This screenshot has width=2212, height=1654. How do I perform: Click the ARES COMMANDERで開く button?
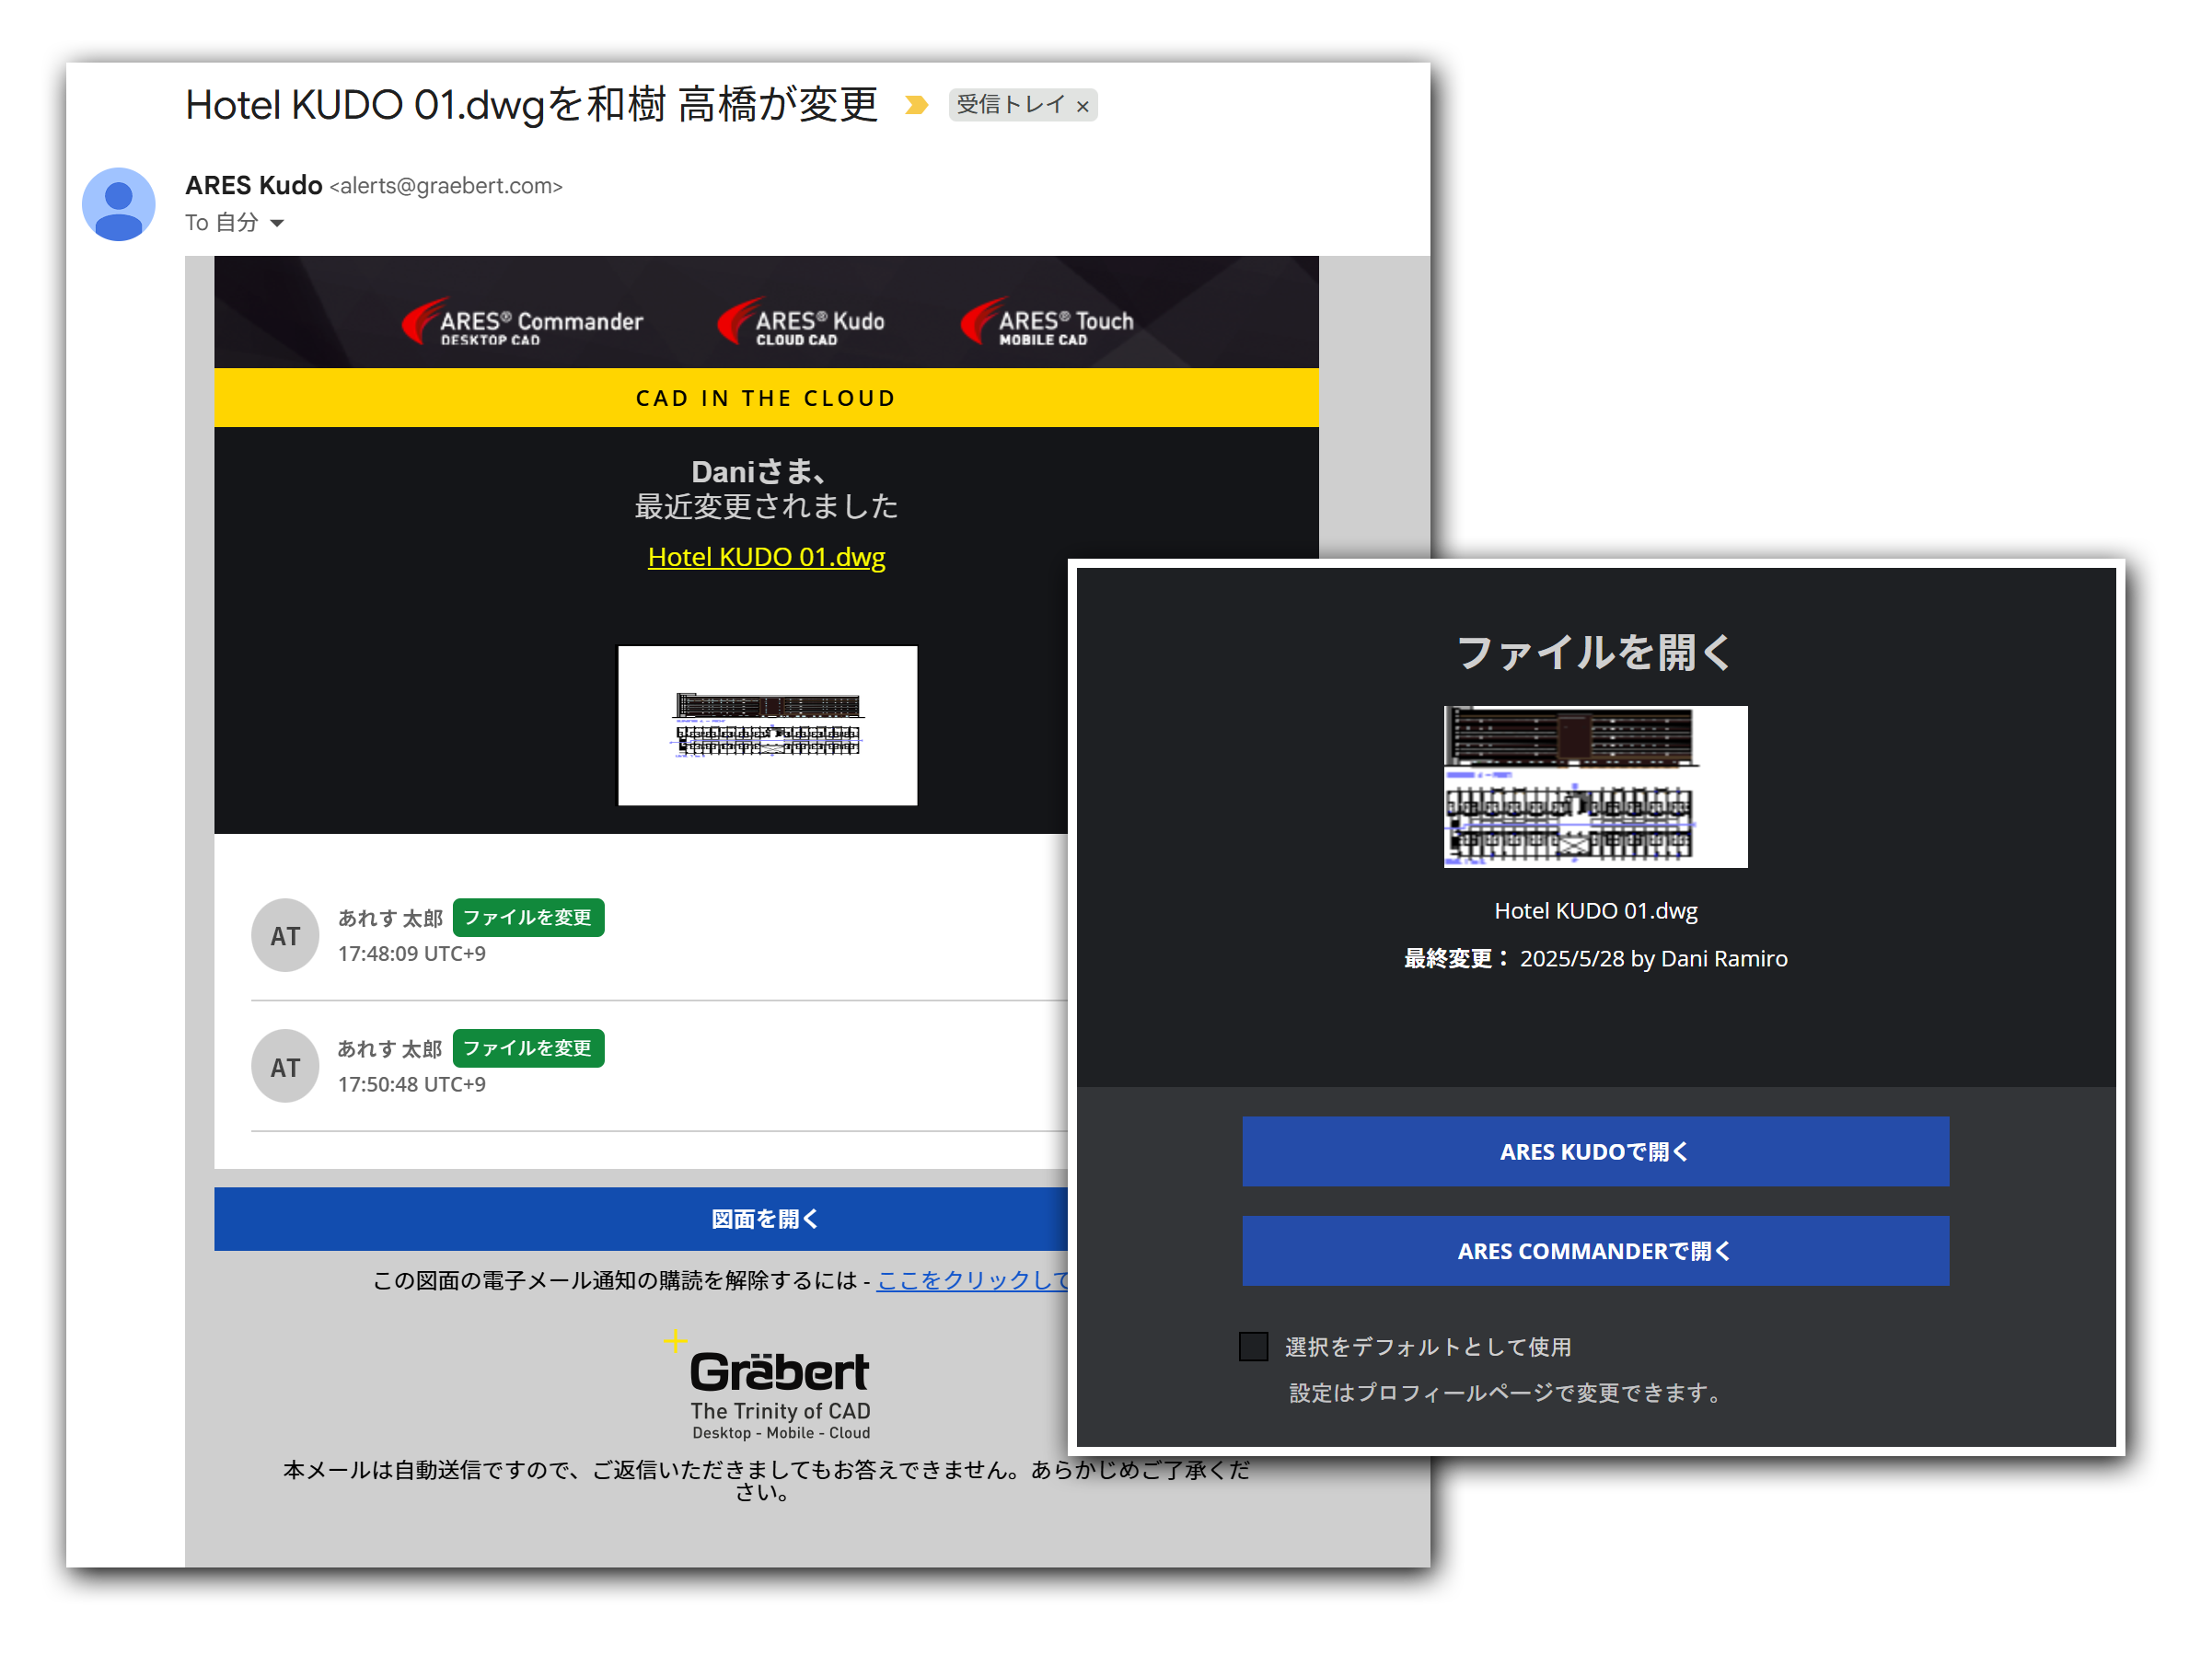pyautogui.click(x=1595, y=1251)
